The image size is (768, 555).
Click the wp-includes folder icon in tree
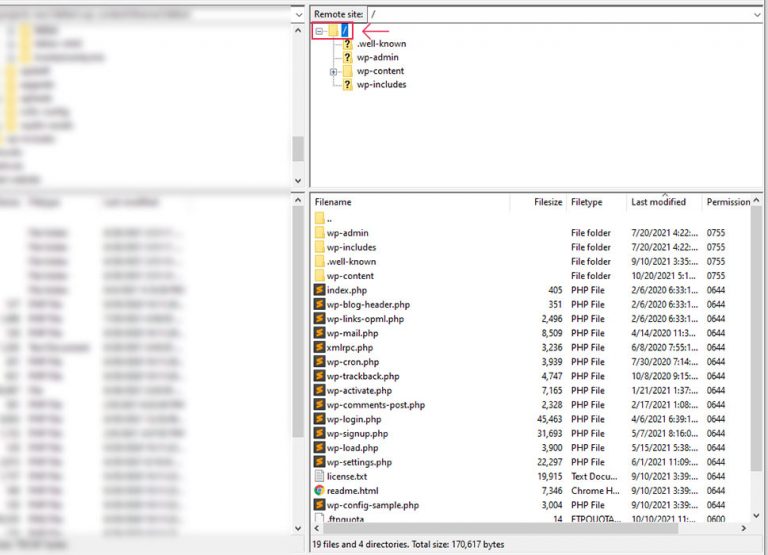tap(347, 85)
